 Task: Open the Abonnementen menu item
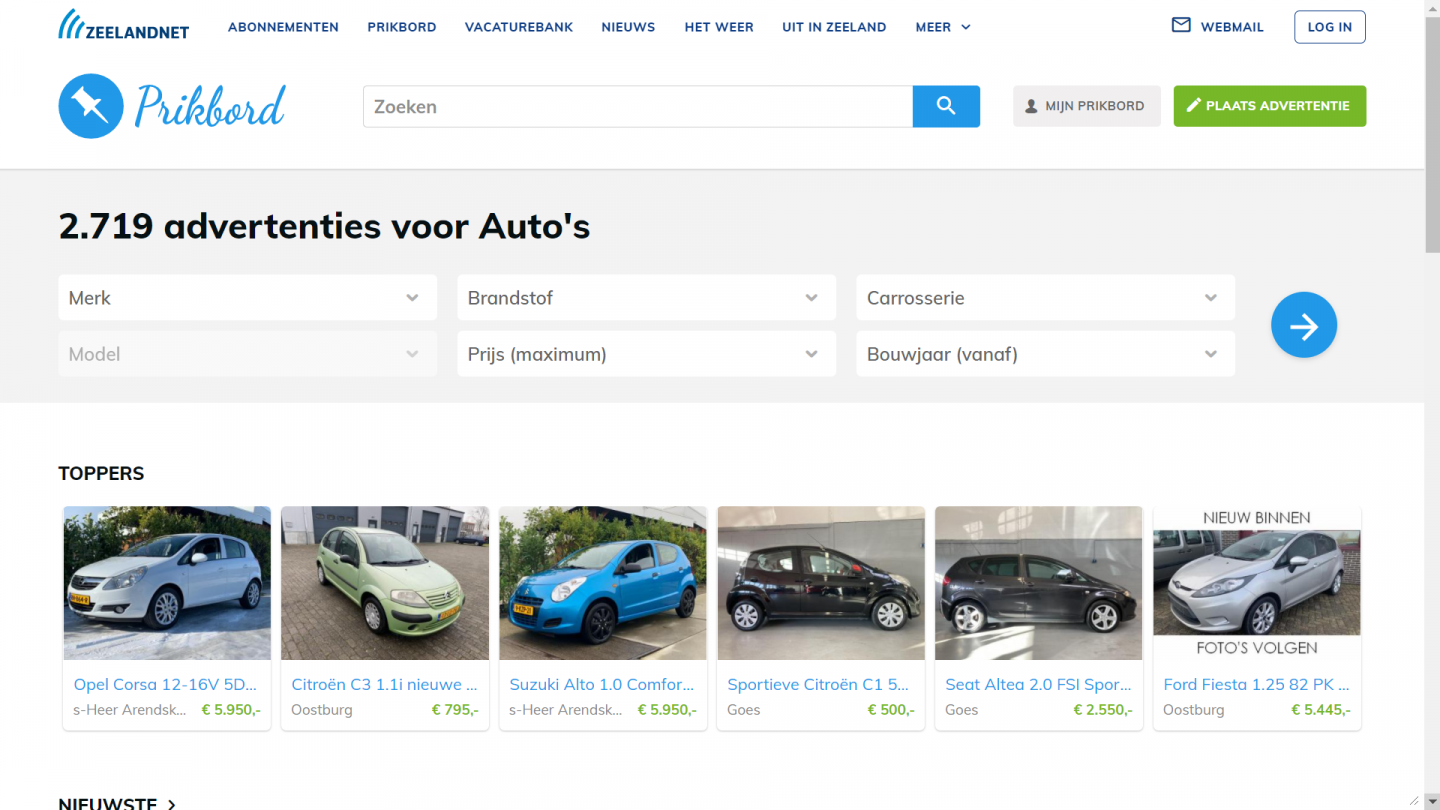(283, 27)
